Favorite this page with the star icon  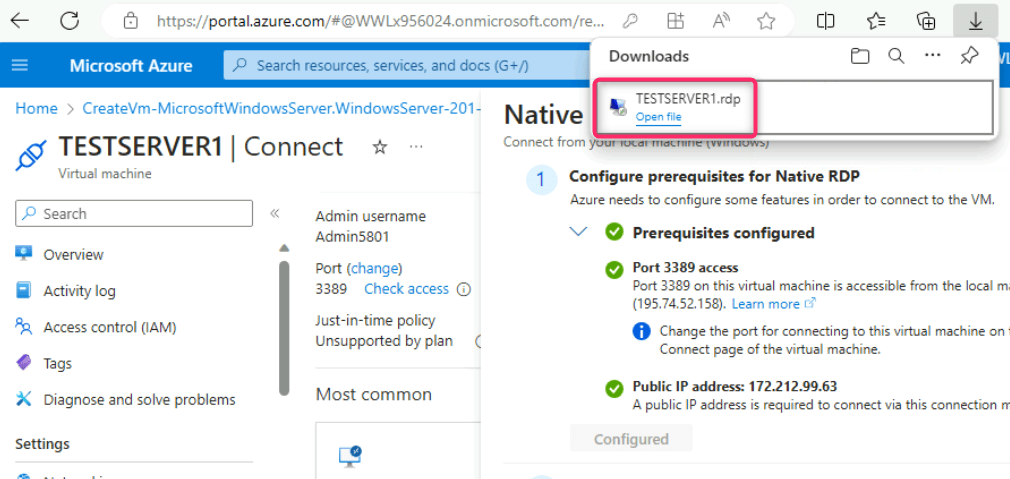(766, 20)
